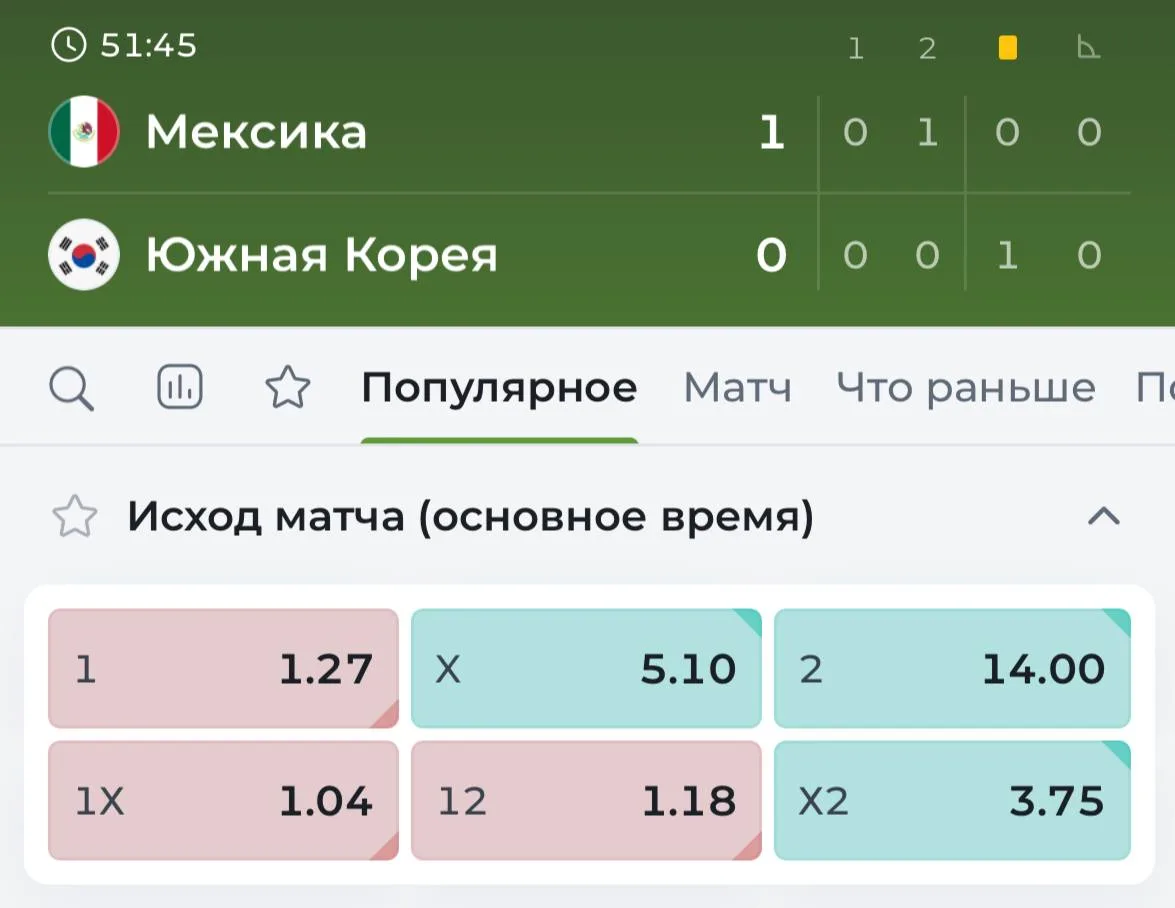Open the match statistics chart icon
Screen dimensions: 1175x908
[x=180, y=387]
